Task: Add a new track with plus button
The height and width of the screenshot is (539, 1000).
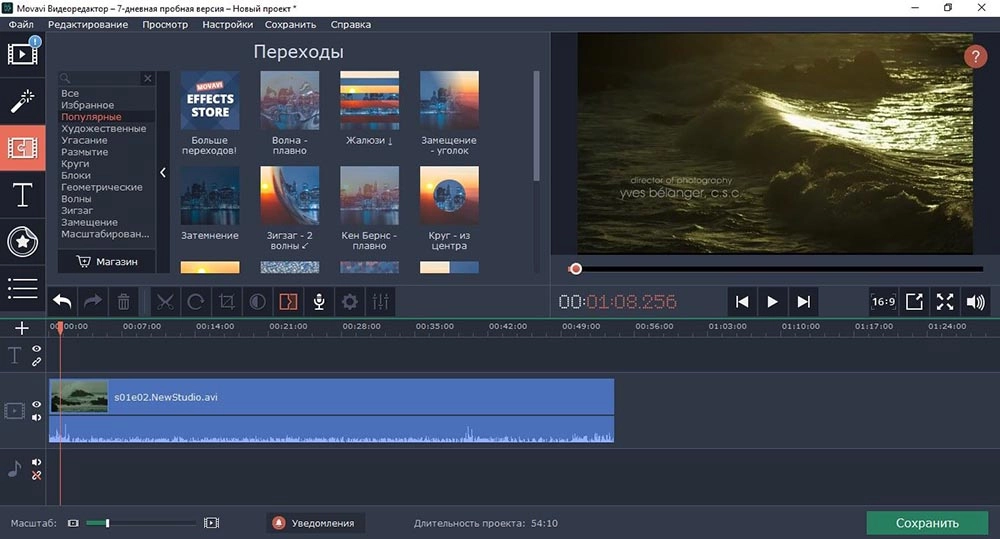Action: pyautogui.click(x=22, y=328)
